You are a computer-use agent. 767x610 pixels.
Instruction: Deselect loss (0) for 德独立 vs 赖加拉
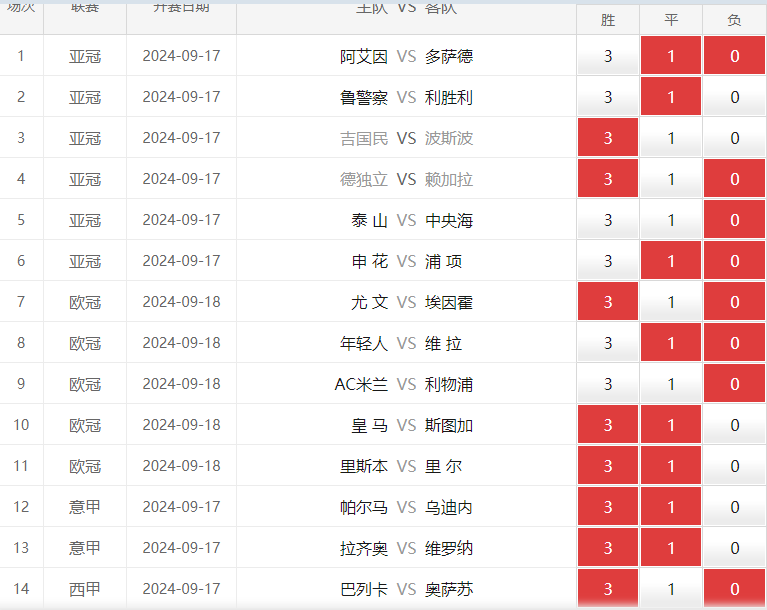pos(734,179)
